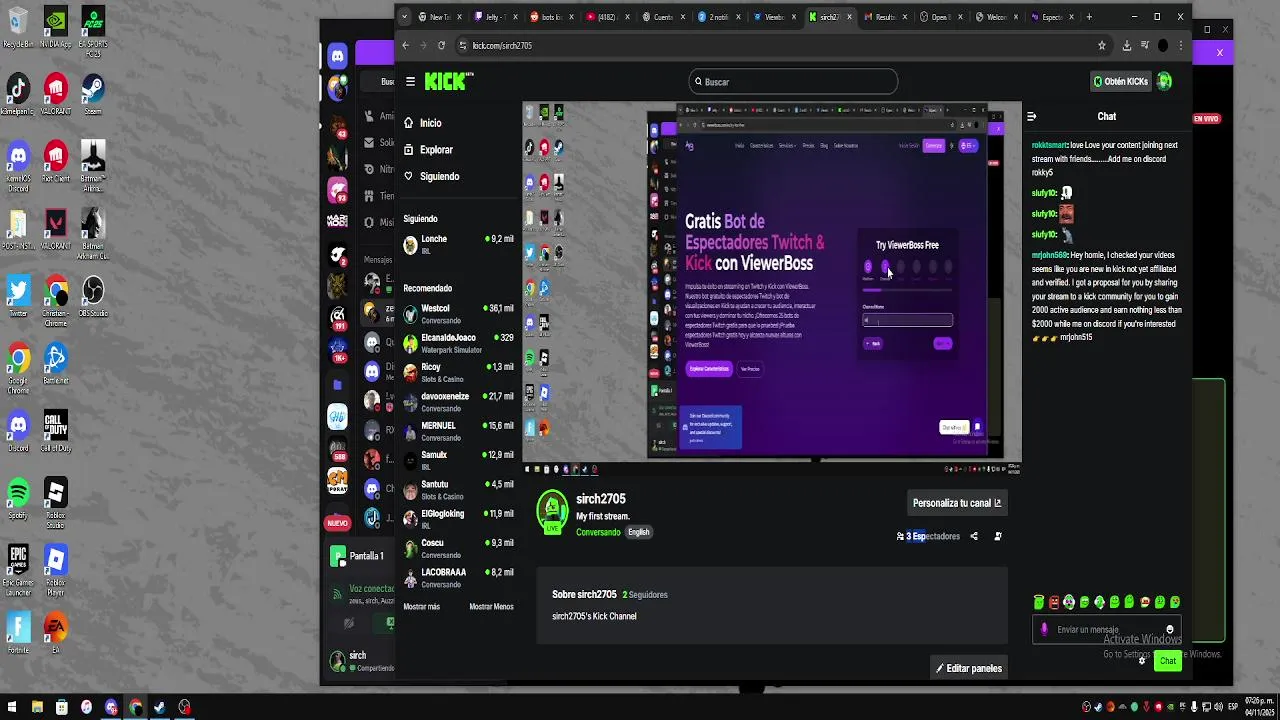
Task: Open Steam desktop shortcut
Action: tap(93, 95)
